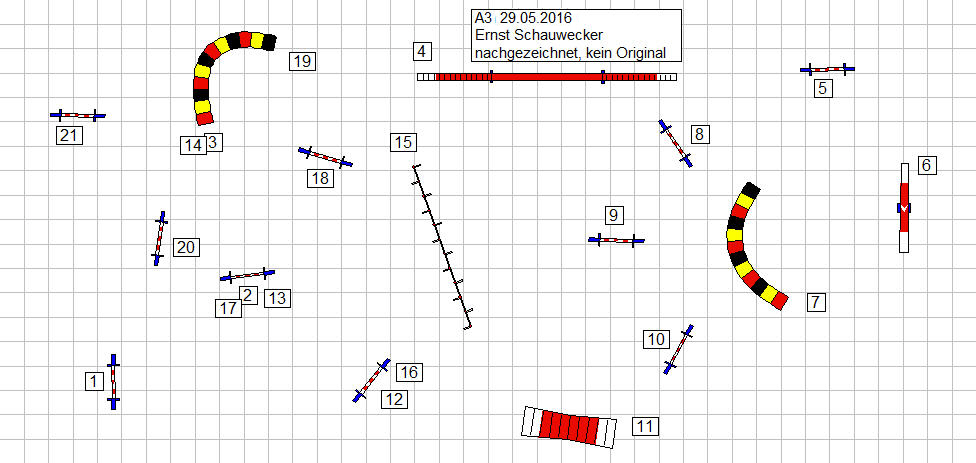Click the jump obstacle numbered 5
This screenshot has width=976, height=463.
pyautogui.click(x=827, y=69)
